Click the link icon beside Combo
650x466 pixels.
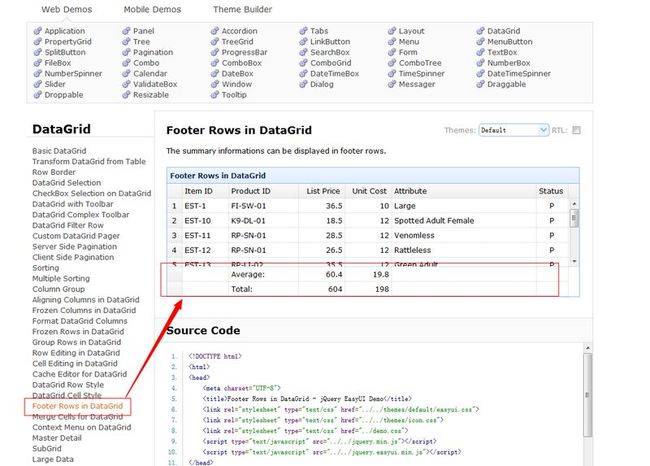(126, 63)
